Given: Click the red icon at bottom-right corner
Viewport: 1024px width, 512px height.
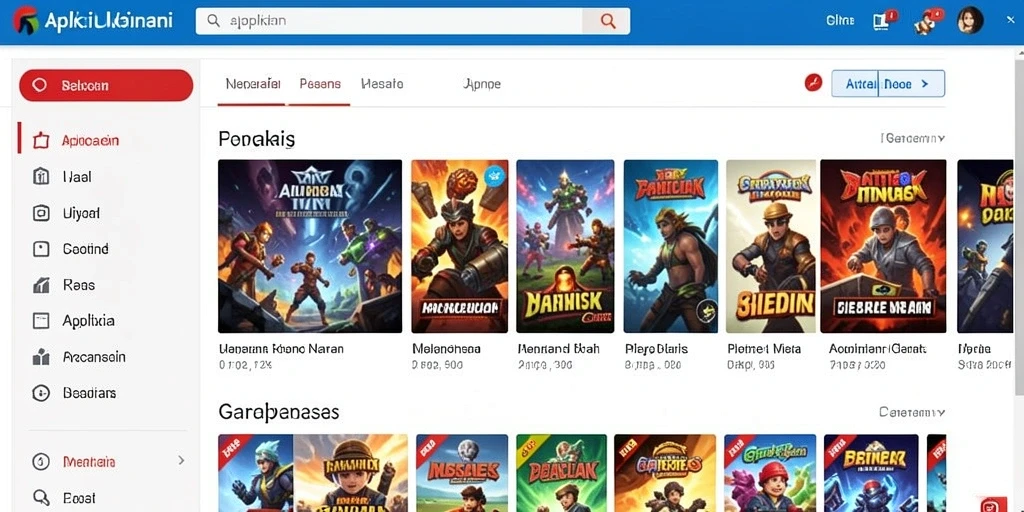Looking at the screenshot, I should click(x=993, y=504).
